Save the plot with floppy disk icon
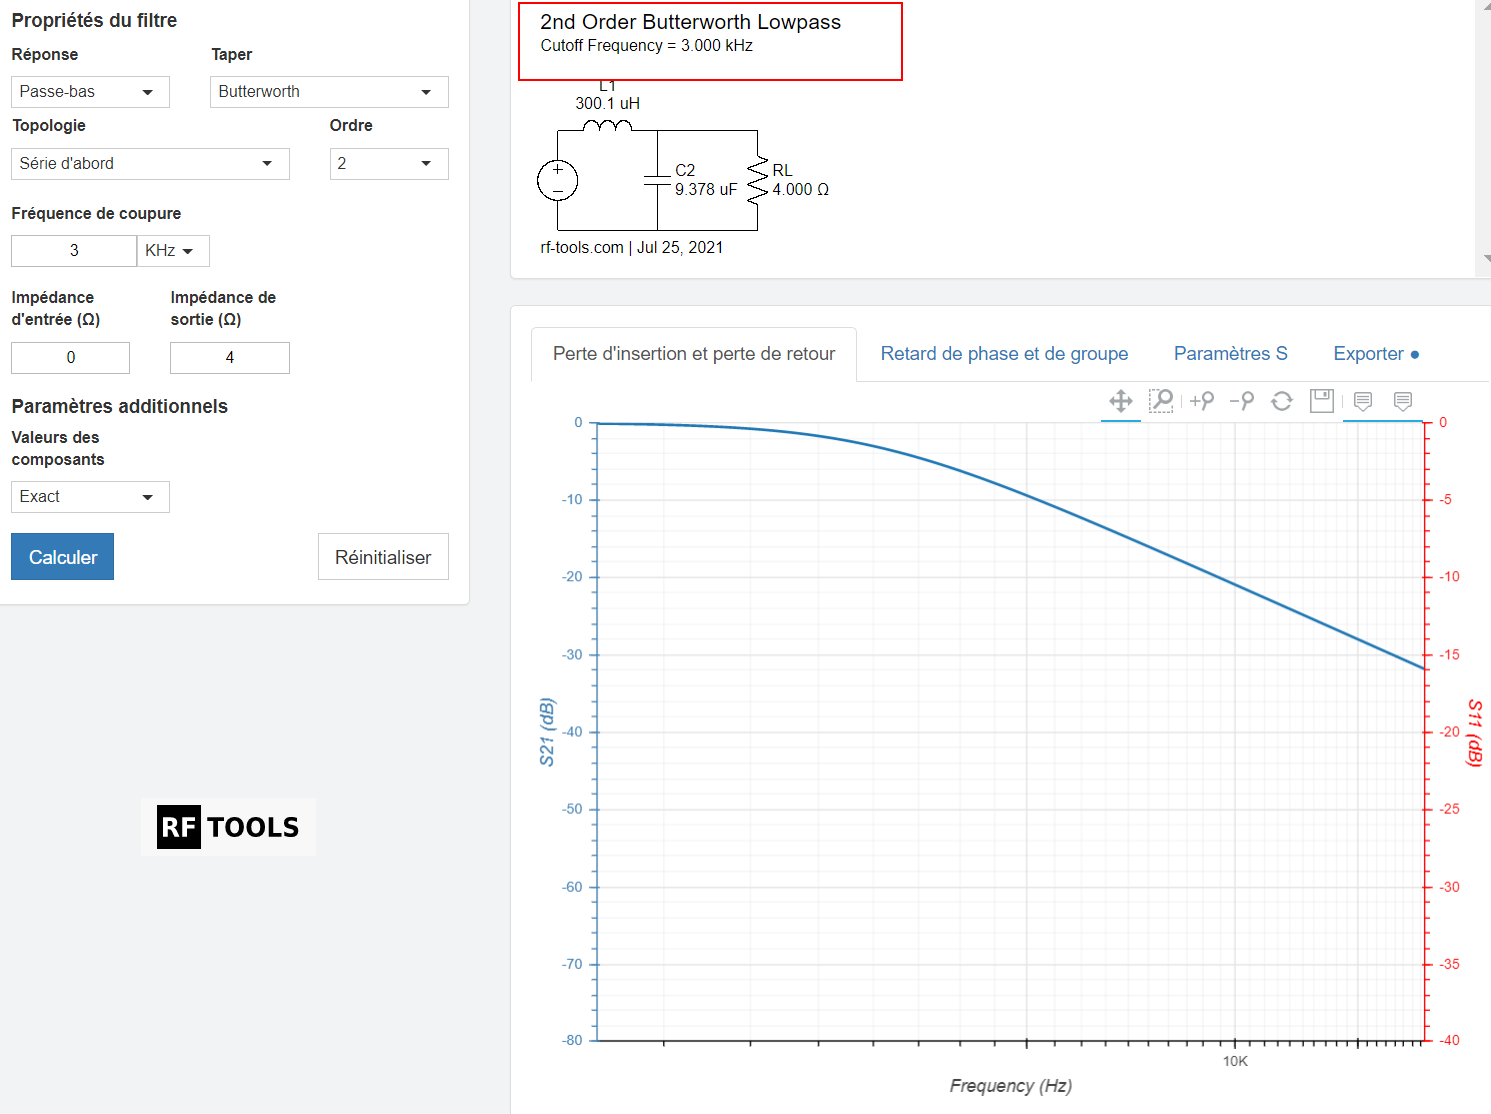1491x1114 pixels. [1322, 401]
